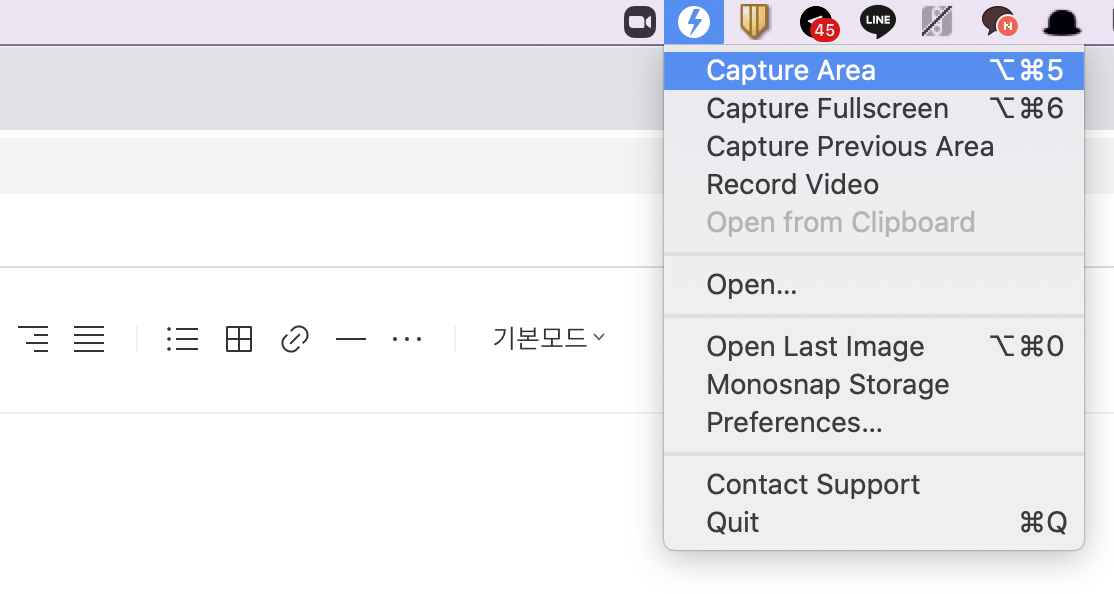The height and width of the screenshot is (594, 1114).
Task: Apply right text alignment in the editor toolbar
Action: tap(33, 339)
